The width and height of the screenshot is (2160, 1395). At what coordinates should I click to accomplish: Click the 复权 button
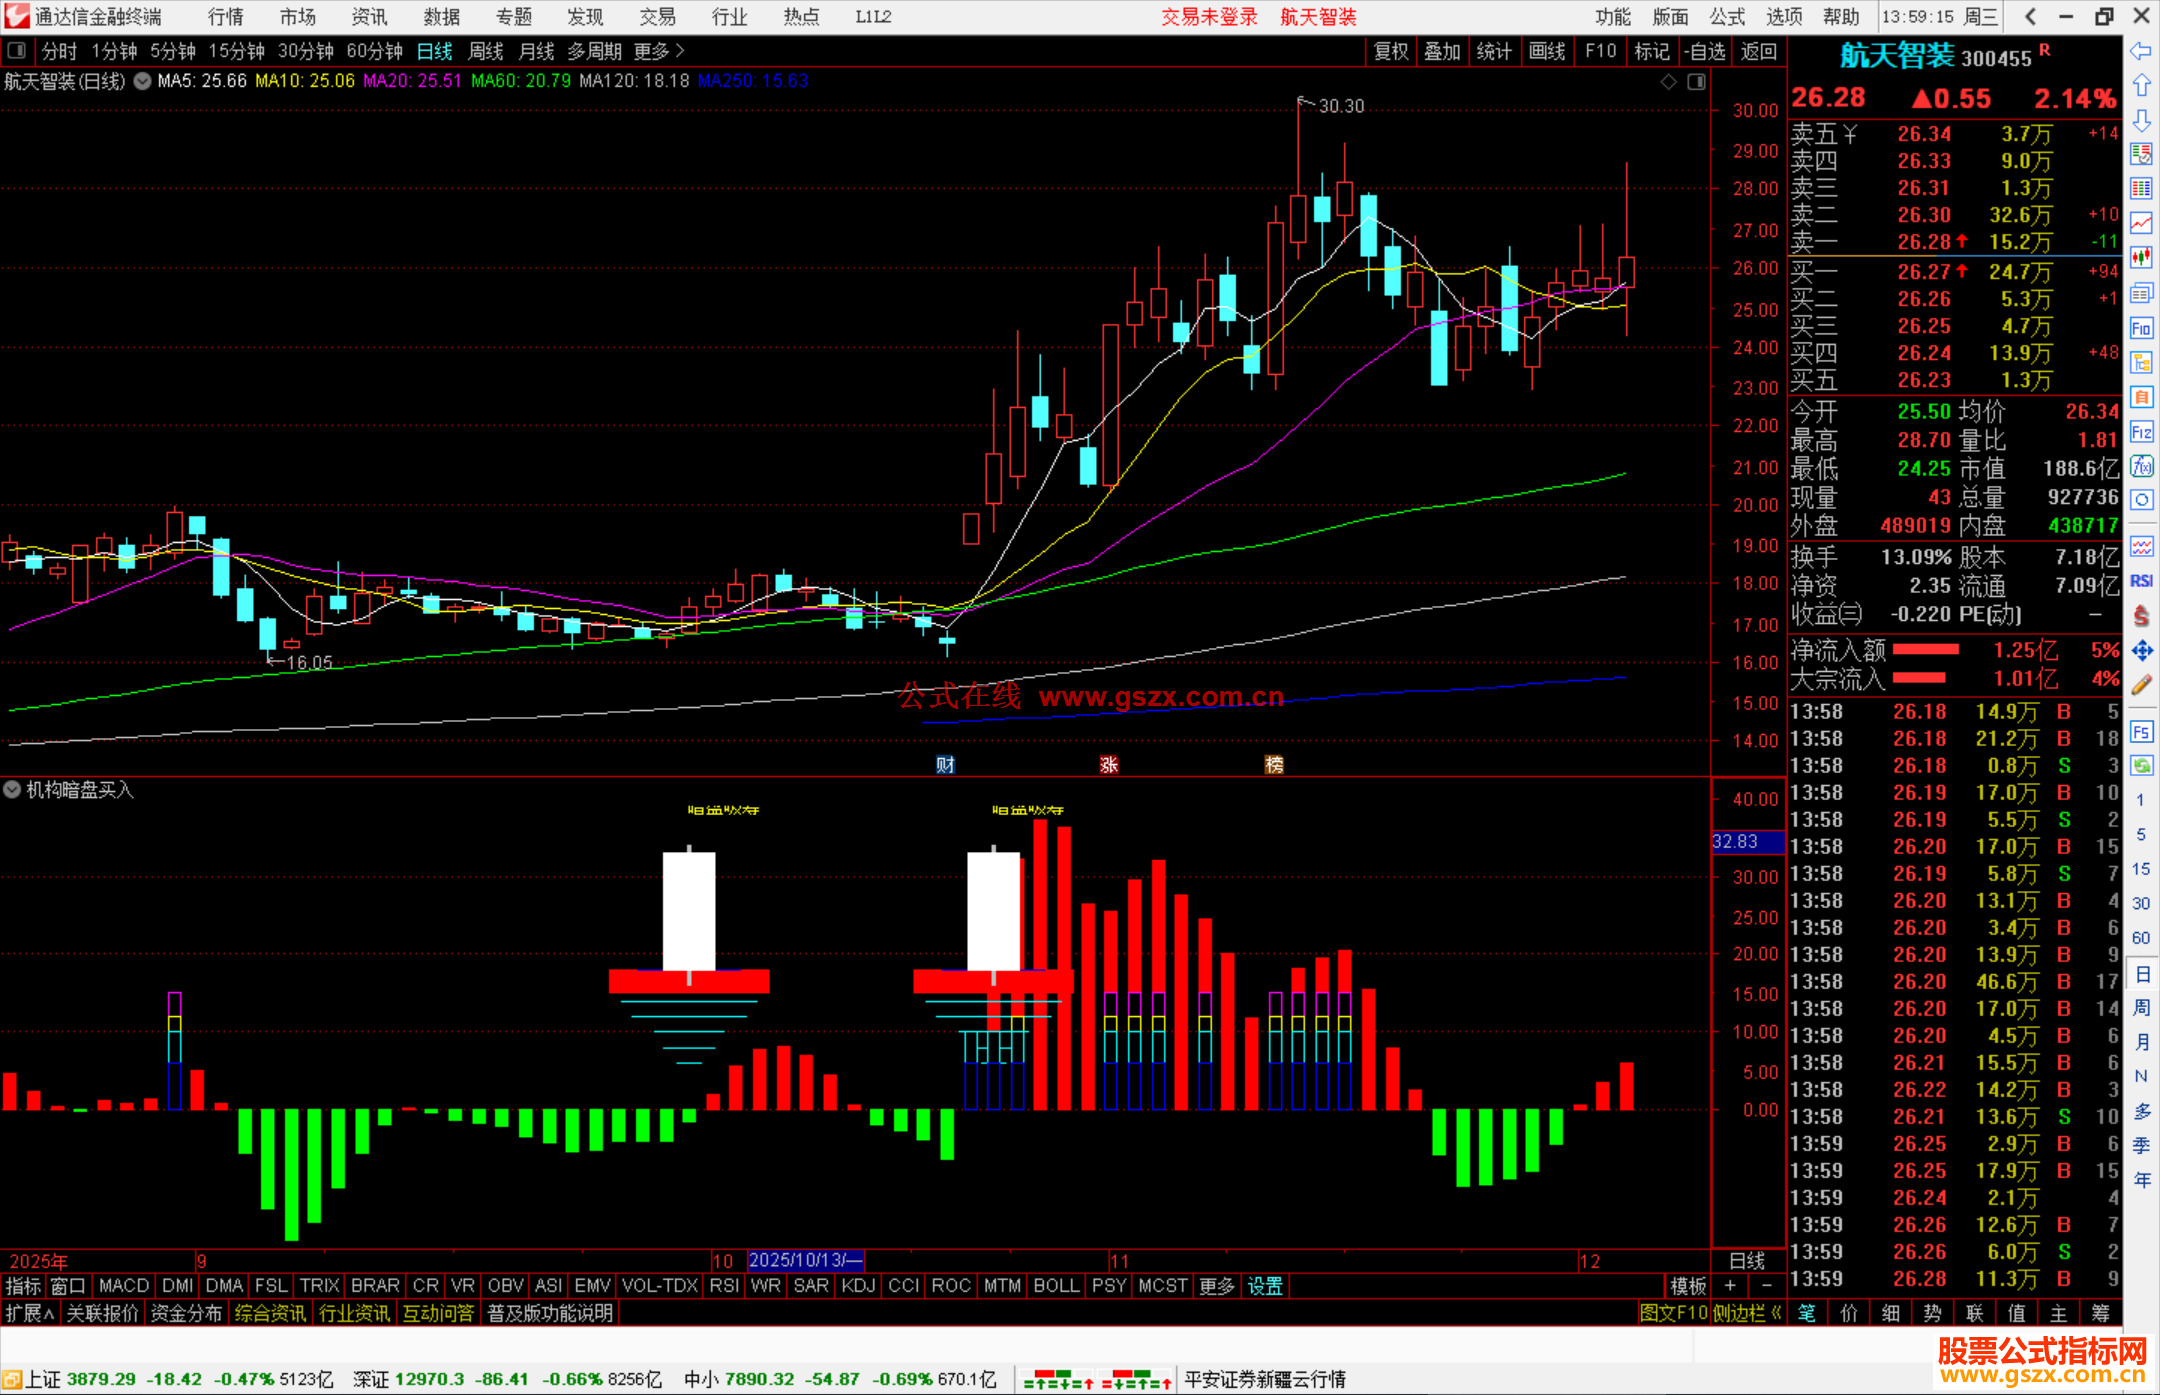click(x=1391, y=51)
